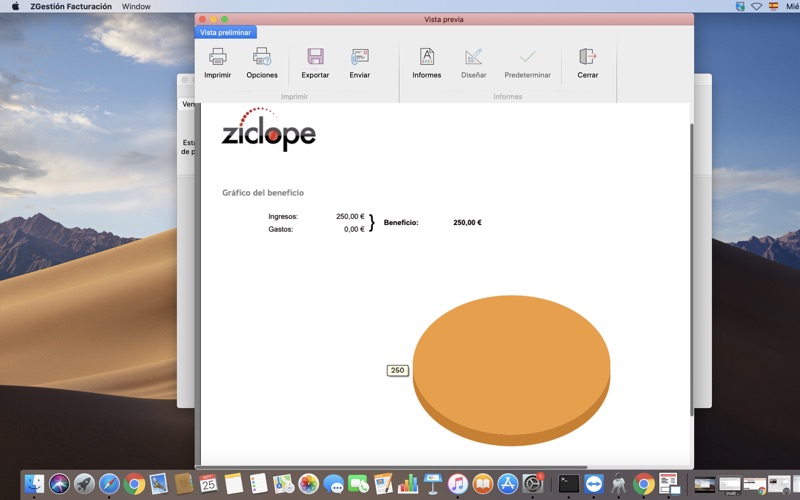Open Terminal from the Dock
Viewport: 800px width, 500px height.
[x=568, y=484]
